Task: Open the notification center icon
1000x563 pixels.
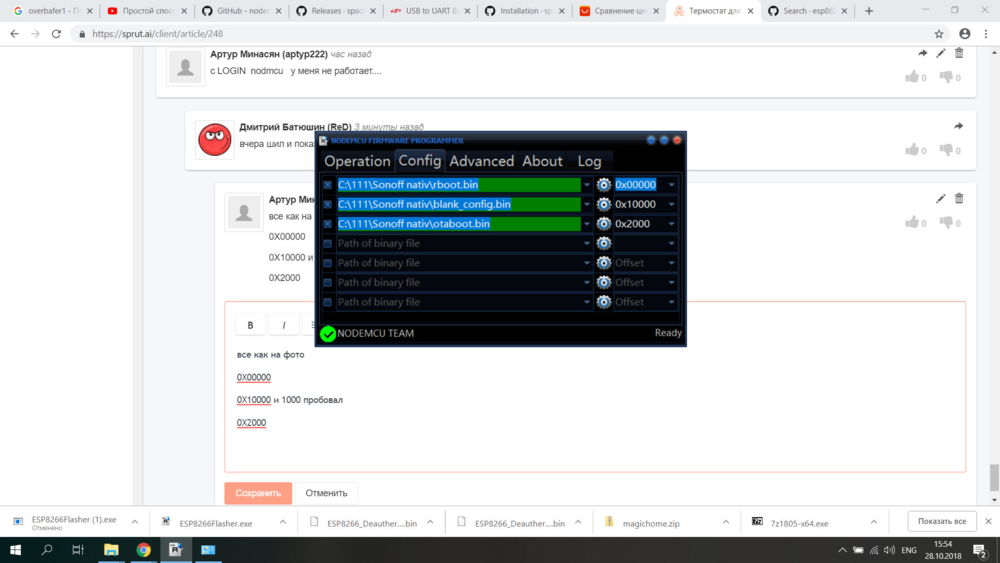Action: tap(980, 550)
